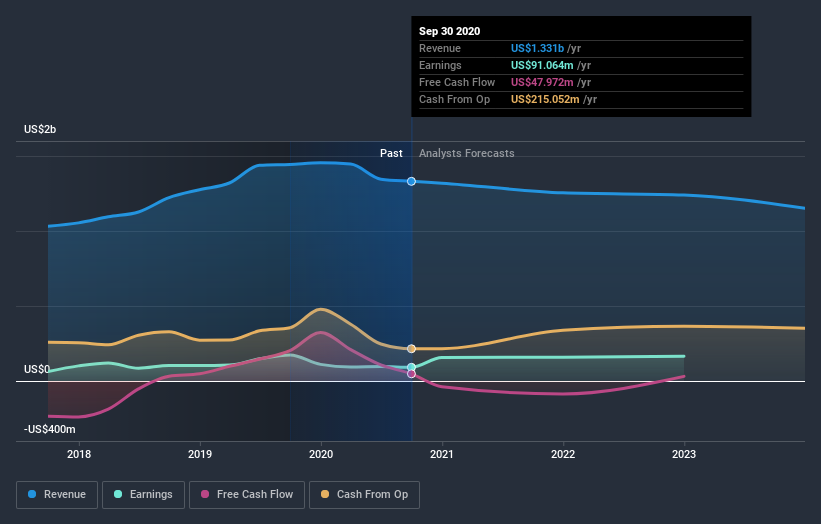Click the 2020 x-axis label
Screen dimensions: 821x524
tap(321, 454)
